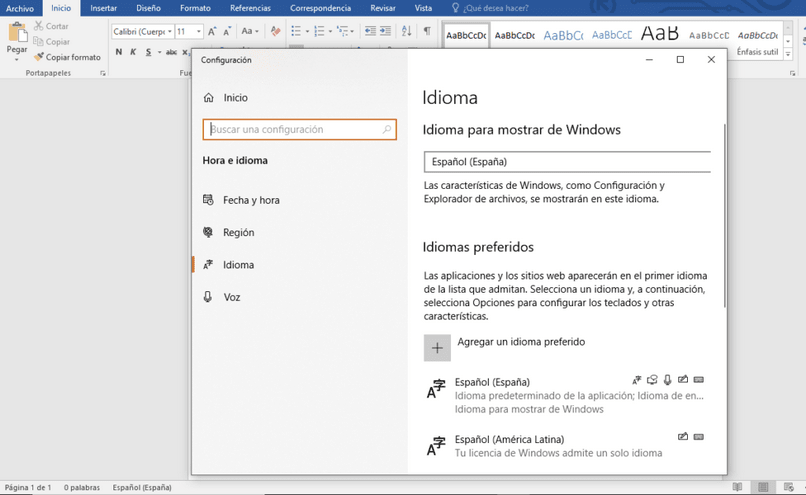Viewport: 806px width, 495px height.
Task: Apply italics with the K button
Action: coord(133,51)
